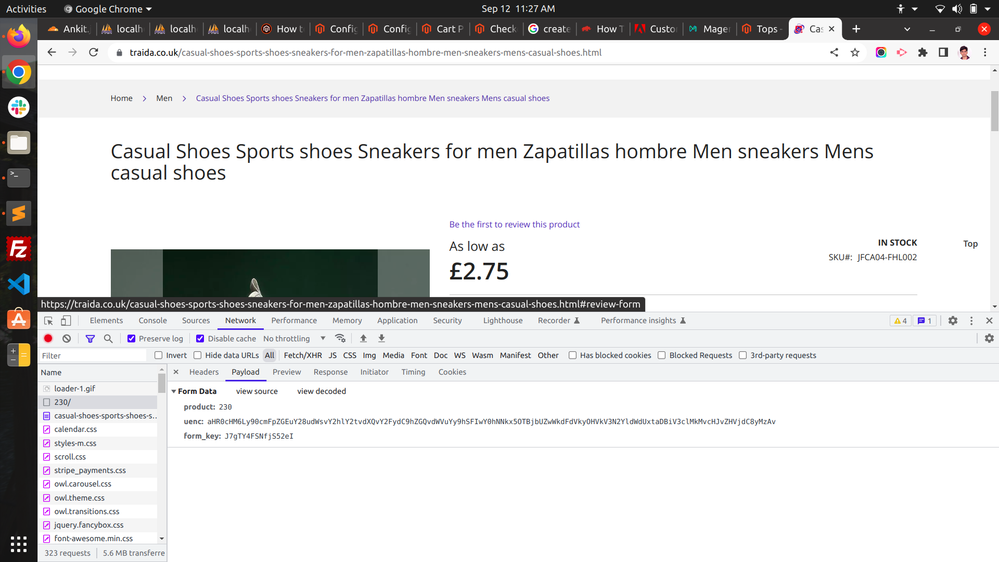Click the import HAR upload icon
Image resolution: width=999 pixels, height=562 pixels.
coord(363,339)
